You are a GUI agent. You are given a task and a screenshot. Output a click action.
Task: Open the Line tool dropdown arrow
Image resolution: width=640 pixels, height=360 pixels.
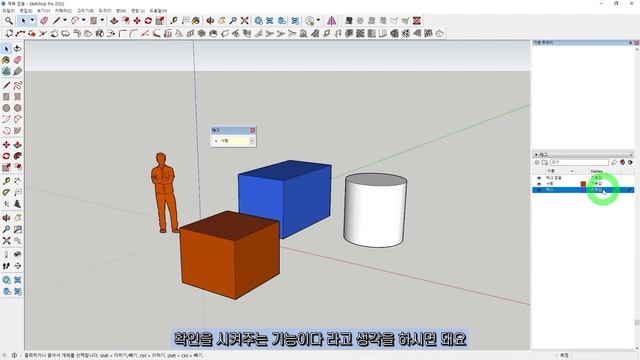(64, 20)
